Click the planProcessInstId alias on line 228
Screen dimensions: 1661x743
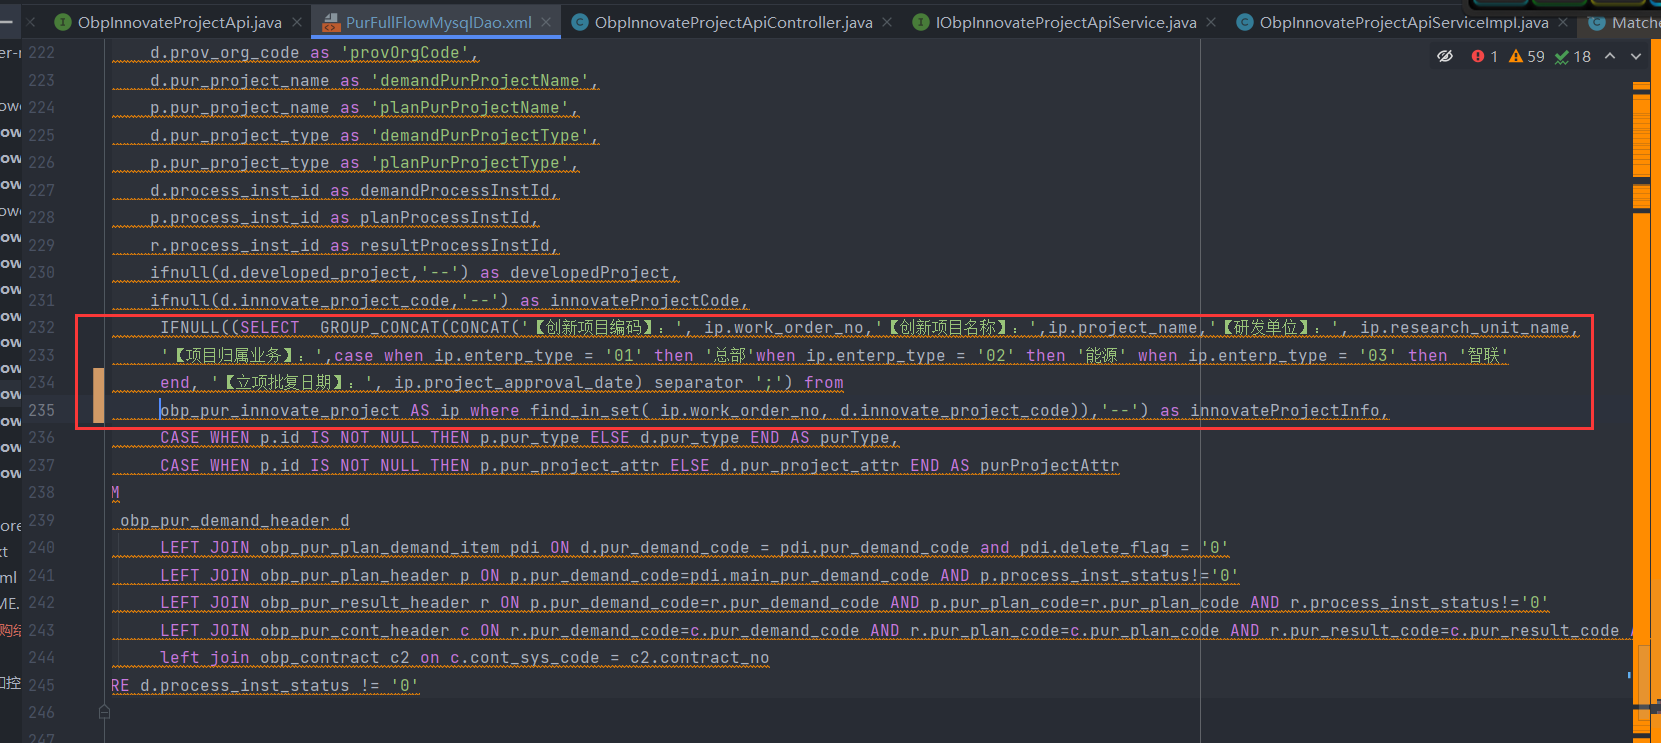tap(445, 218)
